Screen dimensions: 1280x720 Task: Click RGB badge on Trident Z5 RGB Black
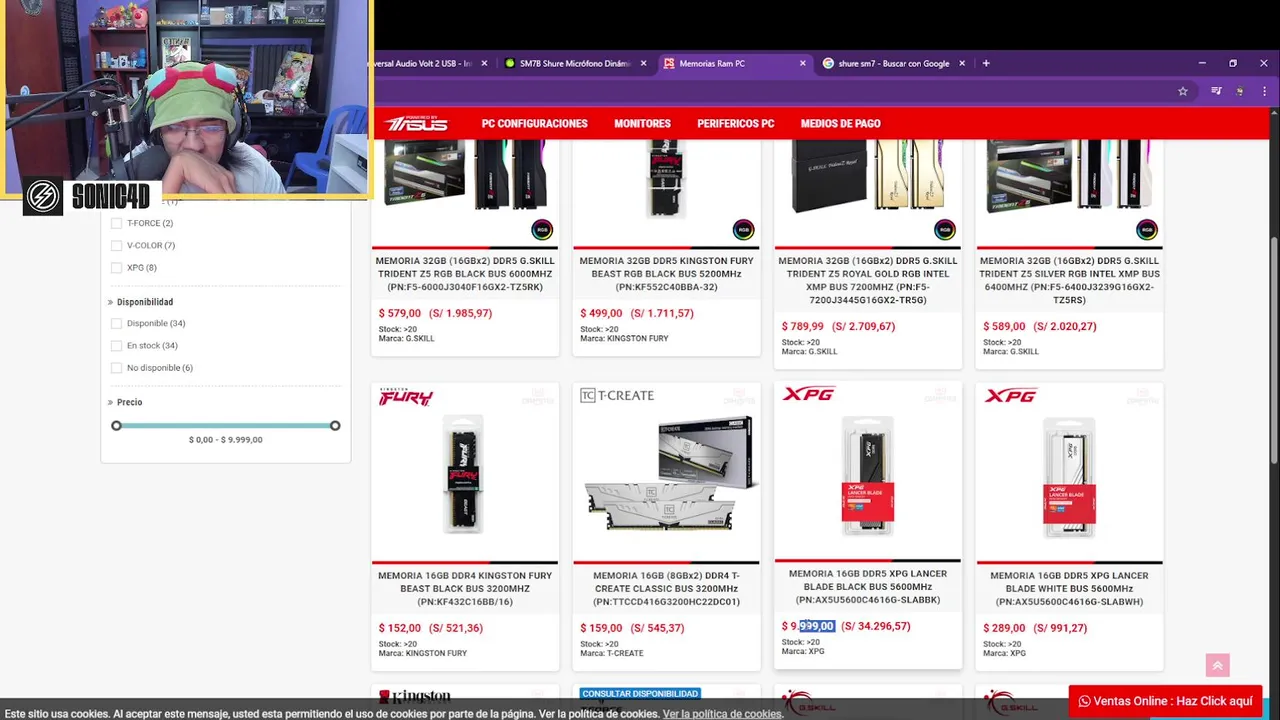point(542,230)
